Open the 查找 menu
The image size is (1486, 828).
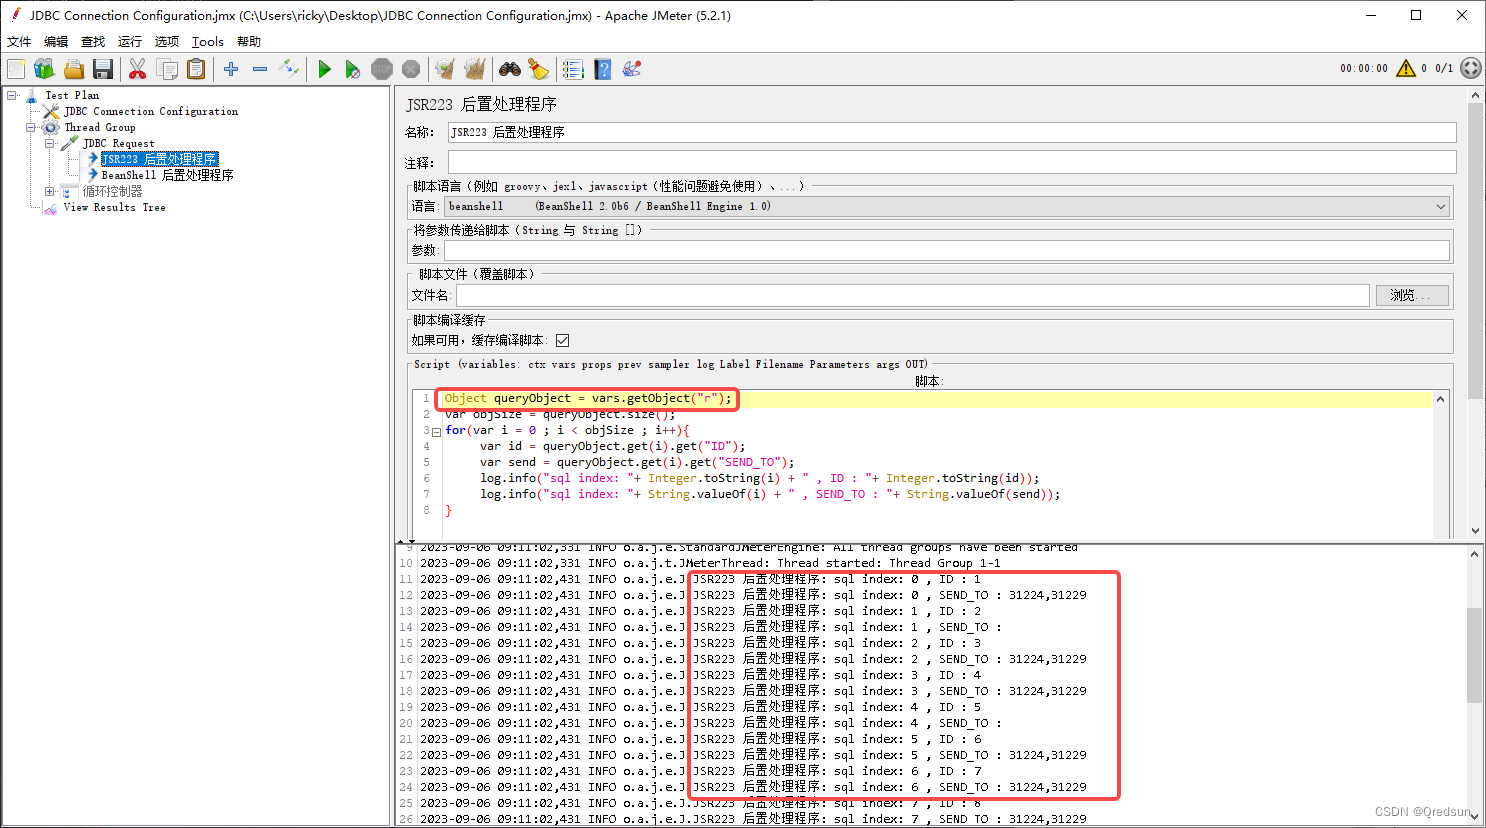point(93,42)
